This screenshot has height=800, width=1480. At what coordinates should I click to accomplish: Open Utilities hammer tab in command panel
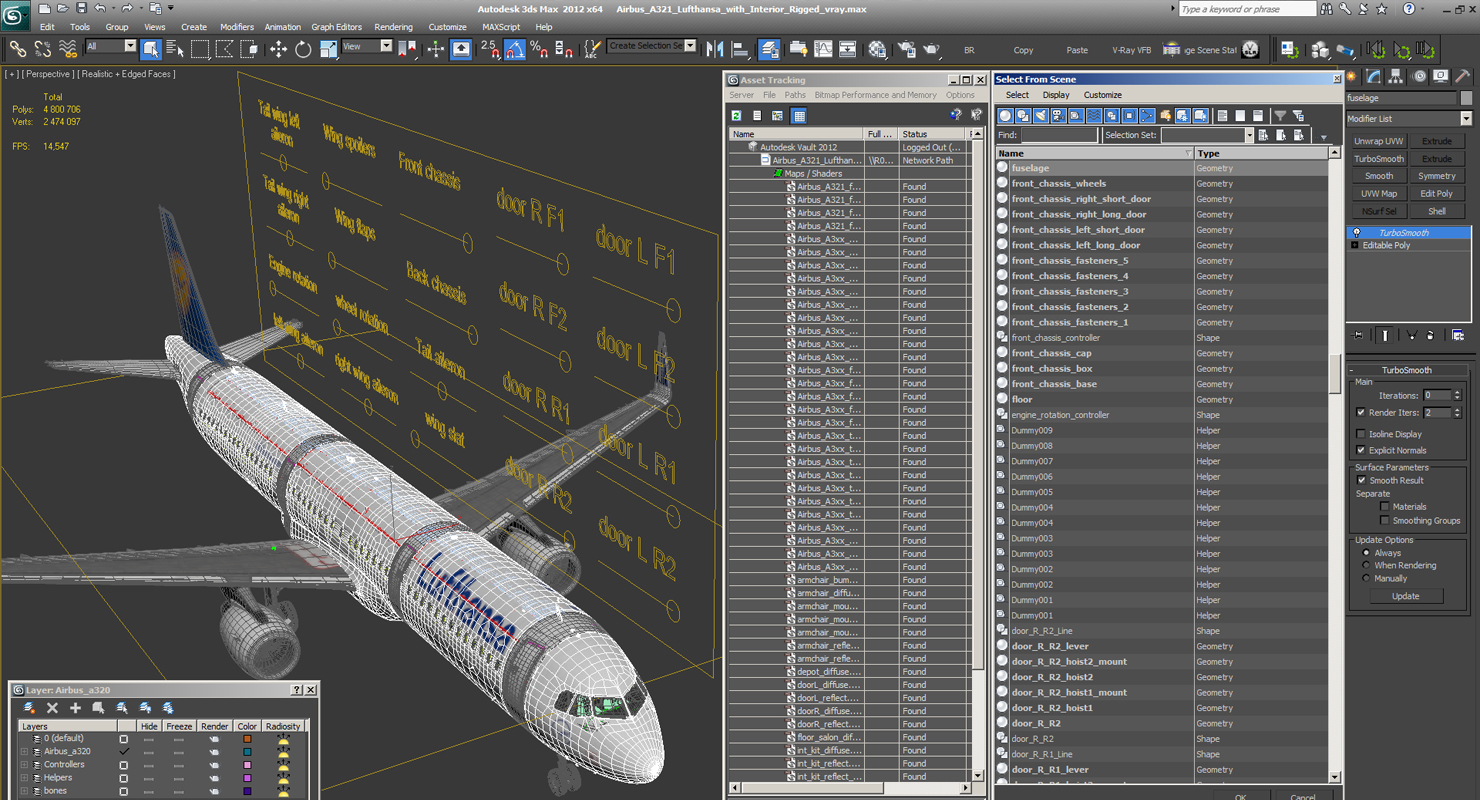pos(1462,76)
